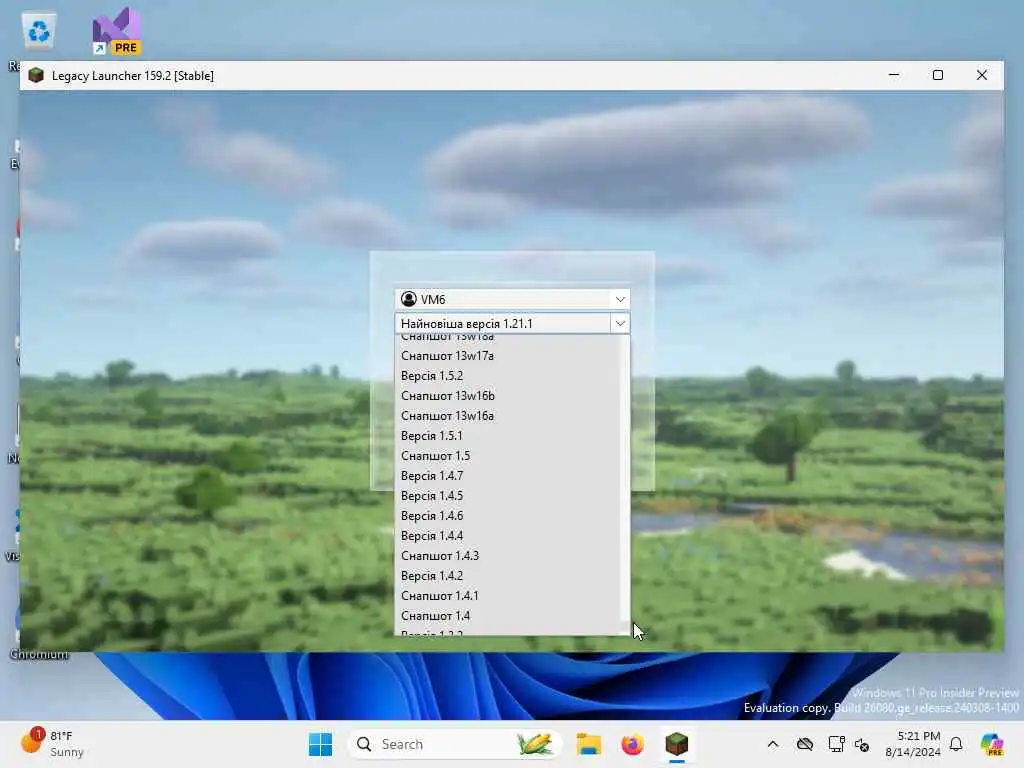Open the Copilot preview icon
Image resolution: width=1024 pixels, height=768 pixels.
coord(992,744)
